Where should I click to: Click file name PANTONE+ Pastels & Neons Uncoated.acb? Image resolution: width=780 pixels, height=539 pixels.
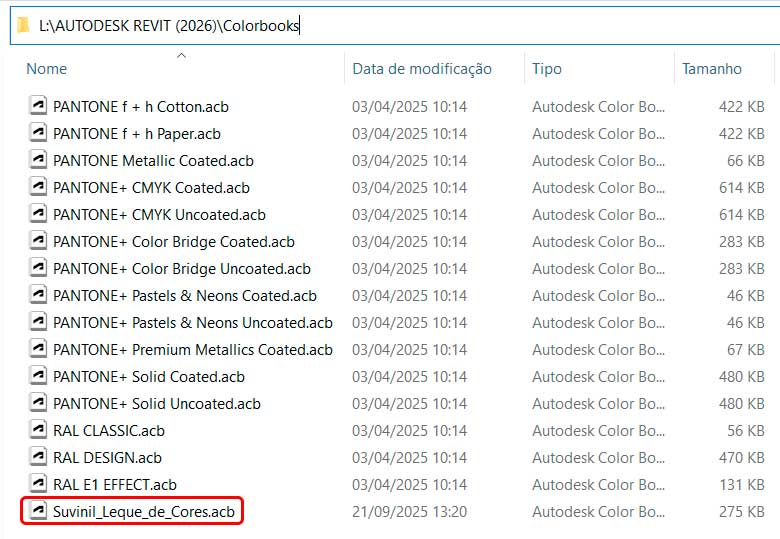click(x=193, y=323)
